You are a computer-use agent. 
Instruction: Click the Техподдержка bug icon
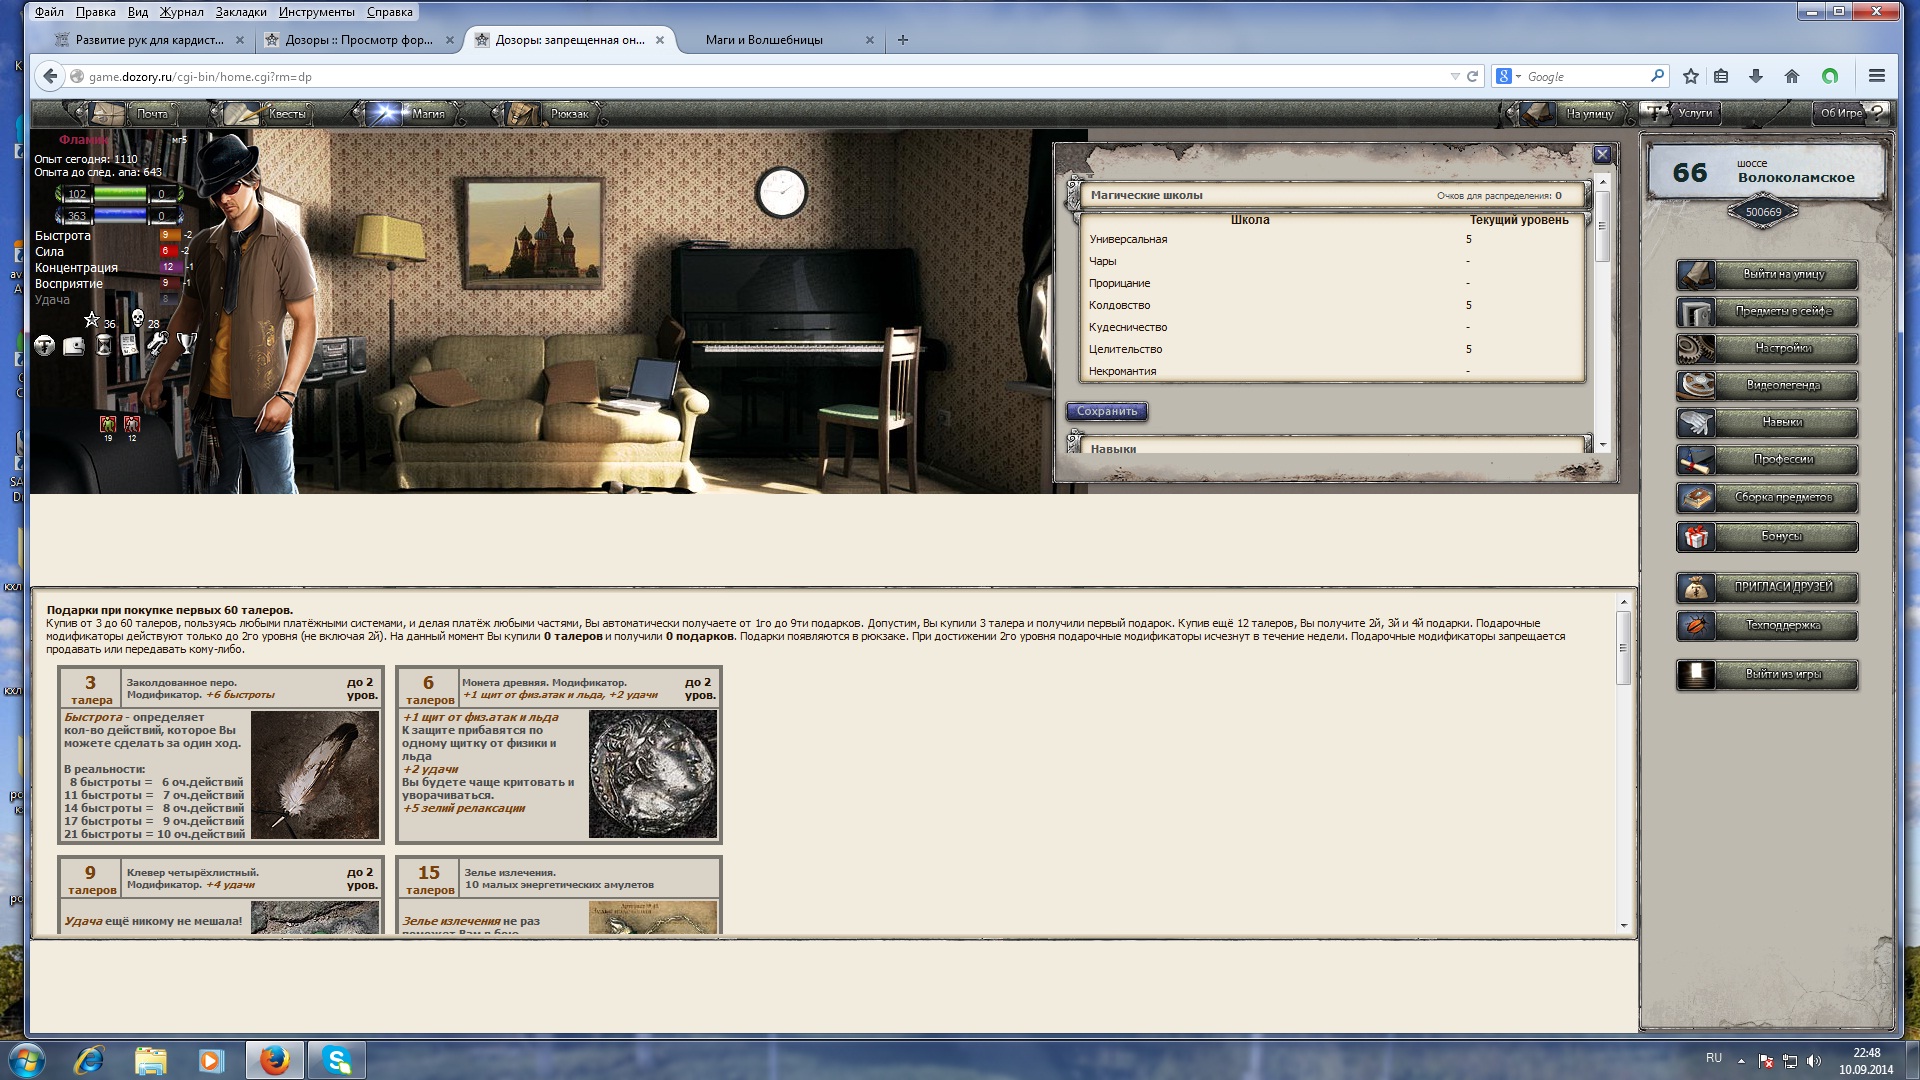(1696, 626)
